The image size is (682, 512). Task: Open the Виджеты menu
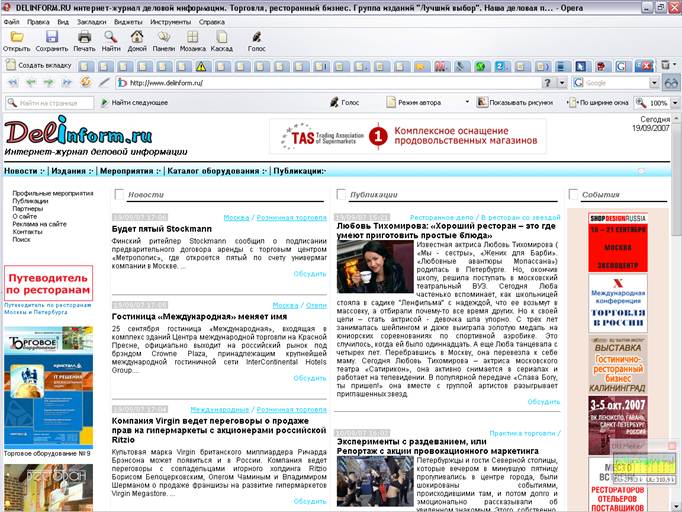[128, 22]
